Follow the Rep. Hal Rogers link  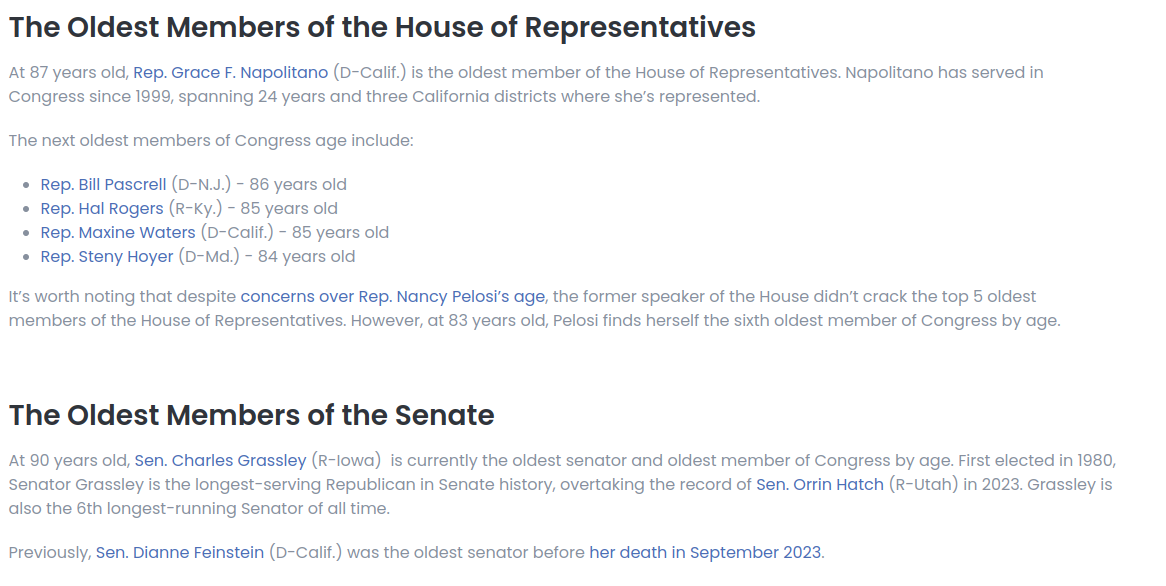click(102, 208)
